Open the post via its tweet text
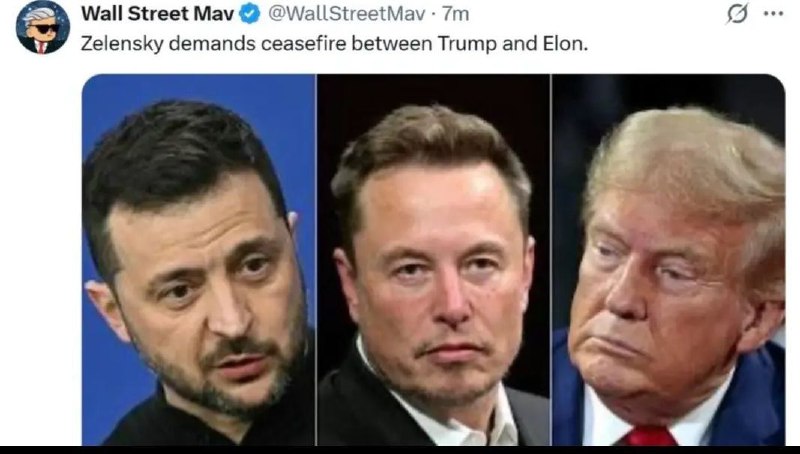Image resolution: width=800 pixels, height=454 pixels. 334,44
